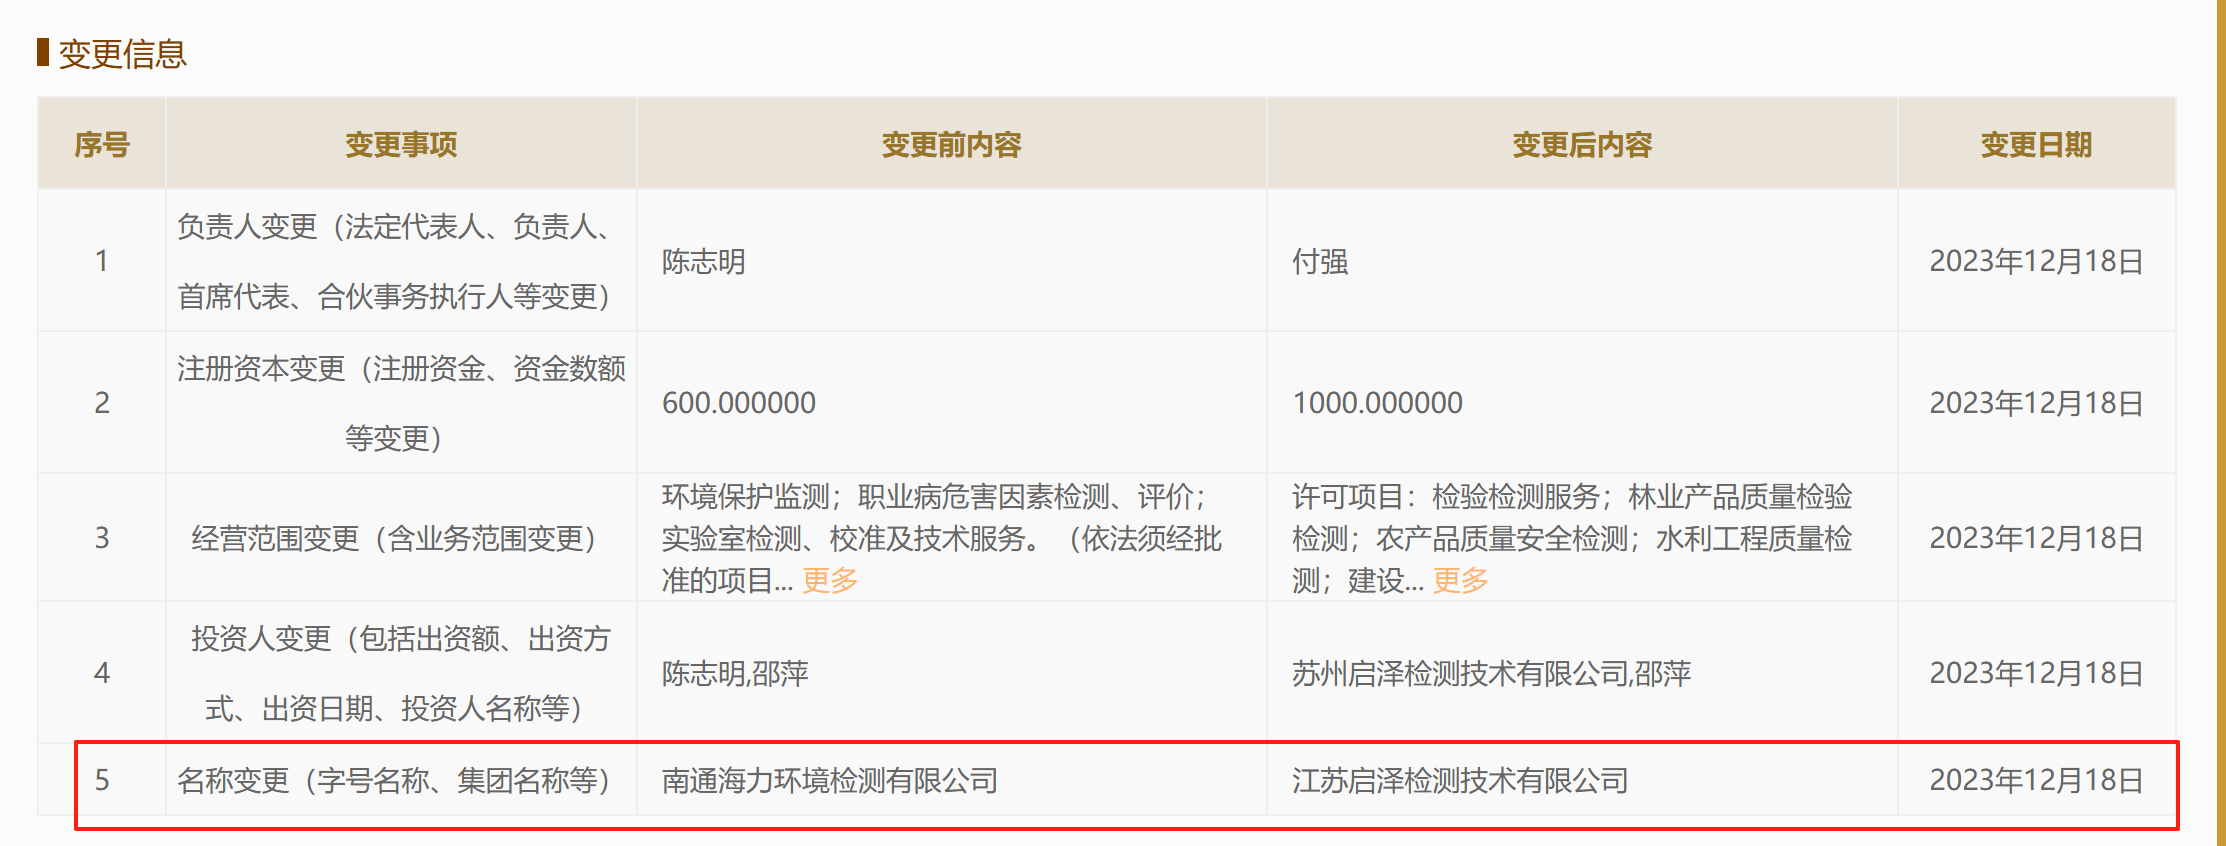Click sequence number 2 in 注册资本变更 row
Viewport: 2226px width, 846px height.
point(102,403)
